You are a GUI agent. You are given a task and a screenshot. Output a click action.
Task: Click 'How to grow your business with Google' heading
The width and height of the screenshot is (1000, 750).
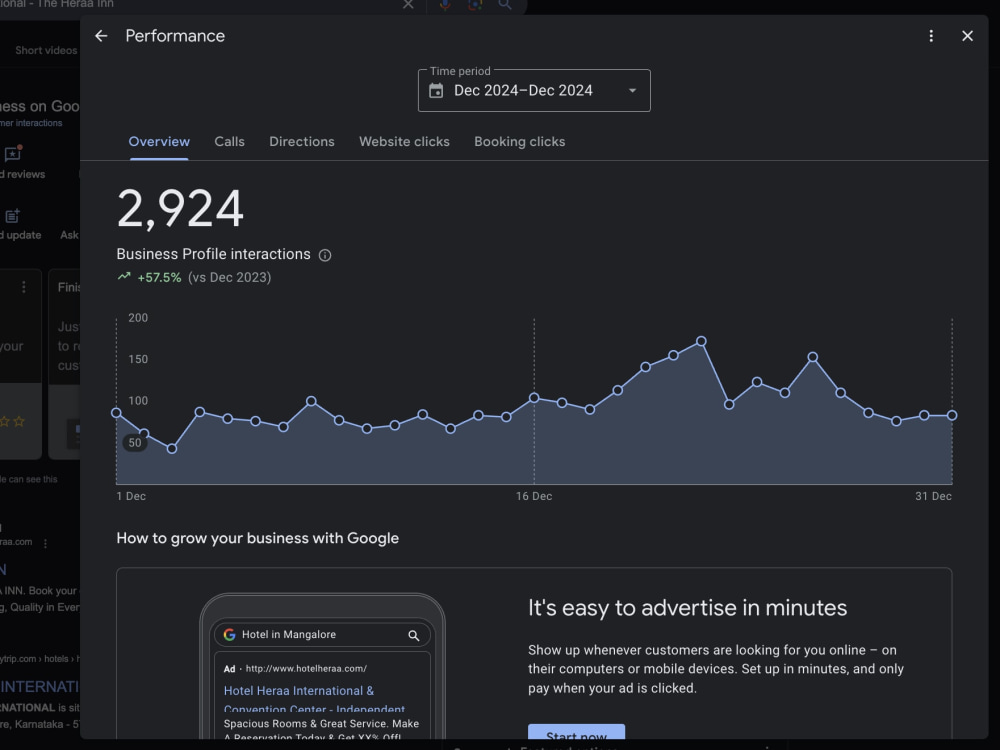(x=258, y=538)
